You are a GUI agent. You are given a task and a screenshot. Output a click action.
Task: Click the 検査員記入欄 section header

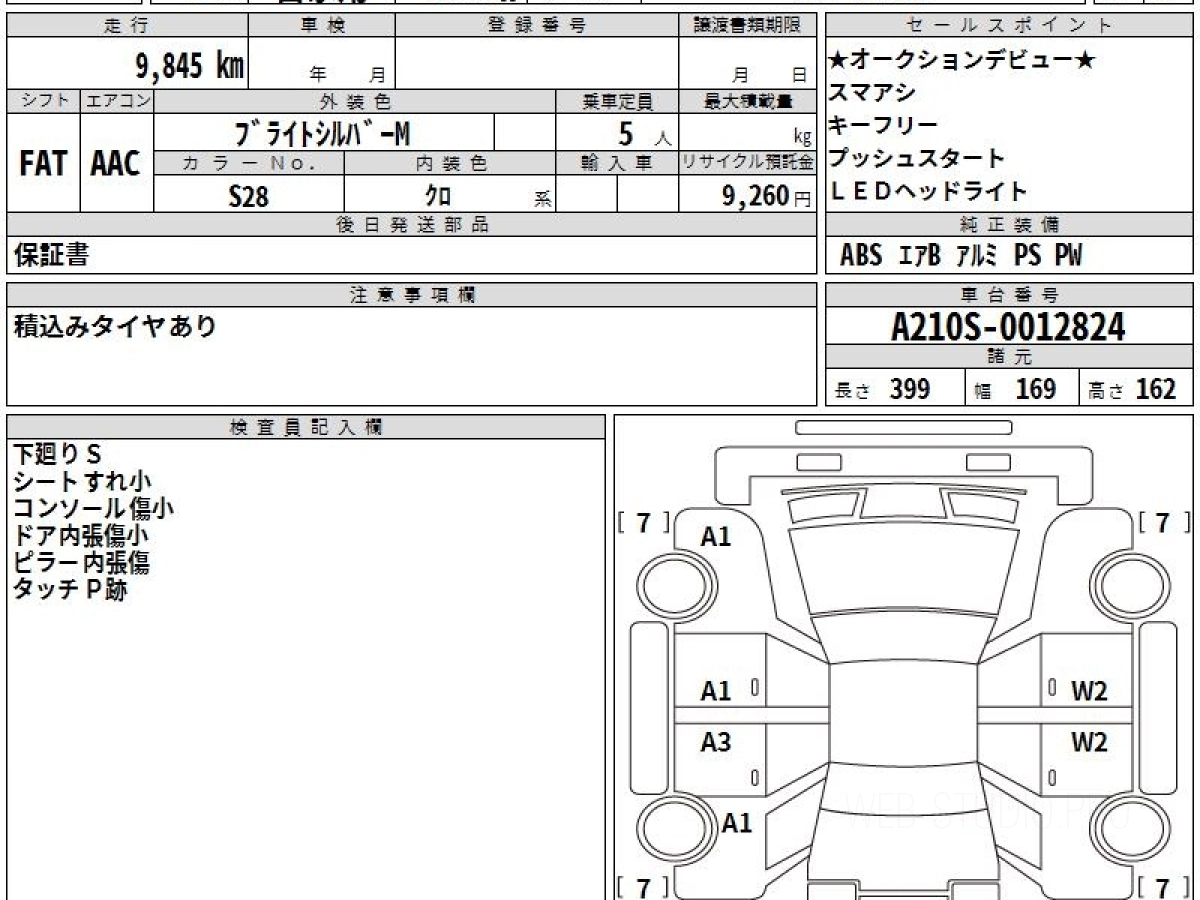tap(306, 427)
